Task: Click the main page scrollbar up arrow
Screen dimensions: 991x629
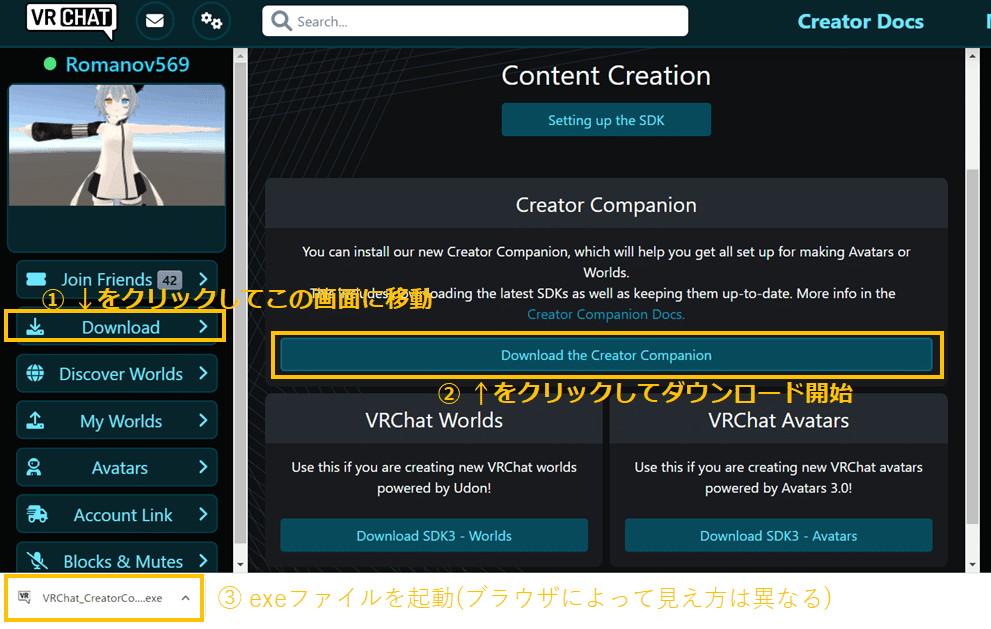Action: tap(972, 56)
